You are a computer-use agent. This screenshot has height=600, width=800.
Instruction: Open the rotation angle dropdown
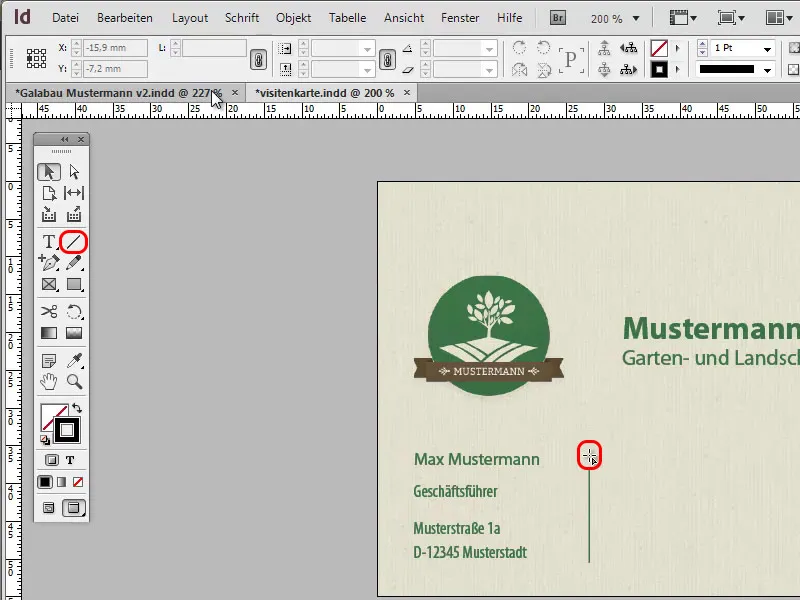(490, 49)
